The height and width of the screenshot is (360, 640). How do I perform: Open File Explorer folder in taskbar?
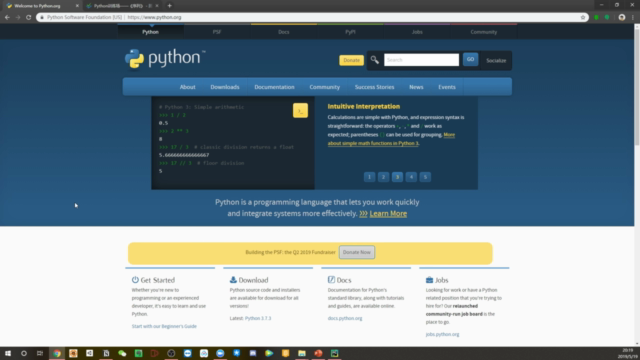[x=302, y=353]
